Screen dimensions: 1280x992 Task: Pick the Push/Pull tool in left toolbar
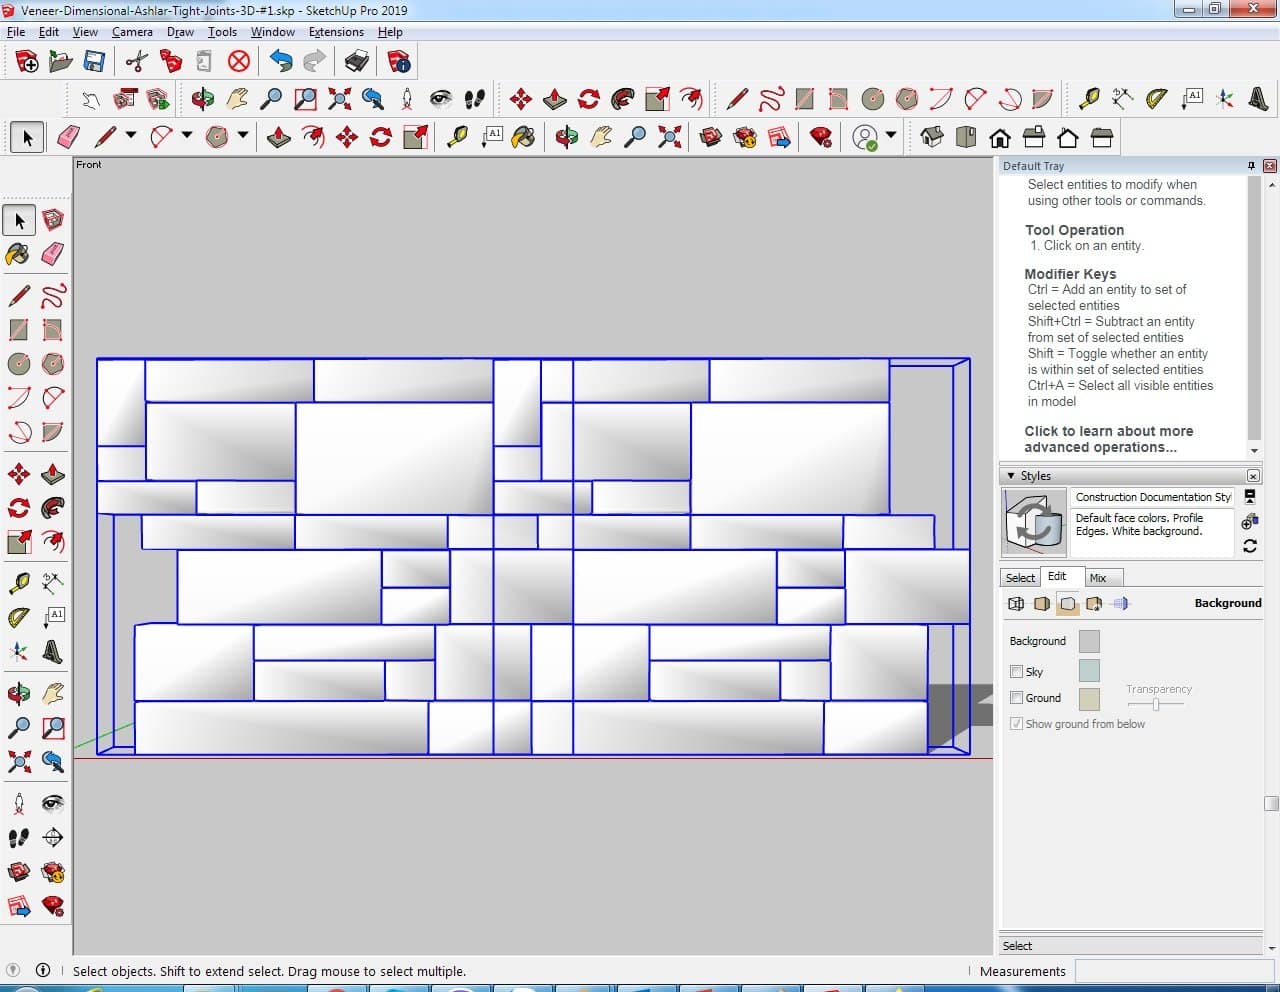pyautogui.click(x=53, y=474)
